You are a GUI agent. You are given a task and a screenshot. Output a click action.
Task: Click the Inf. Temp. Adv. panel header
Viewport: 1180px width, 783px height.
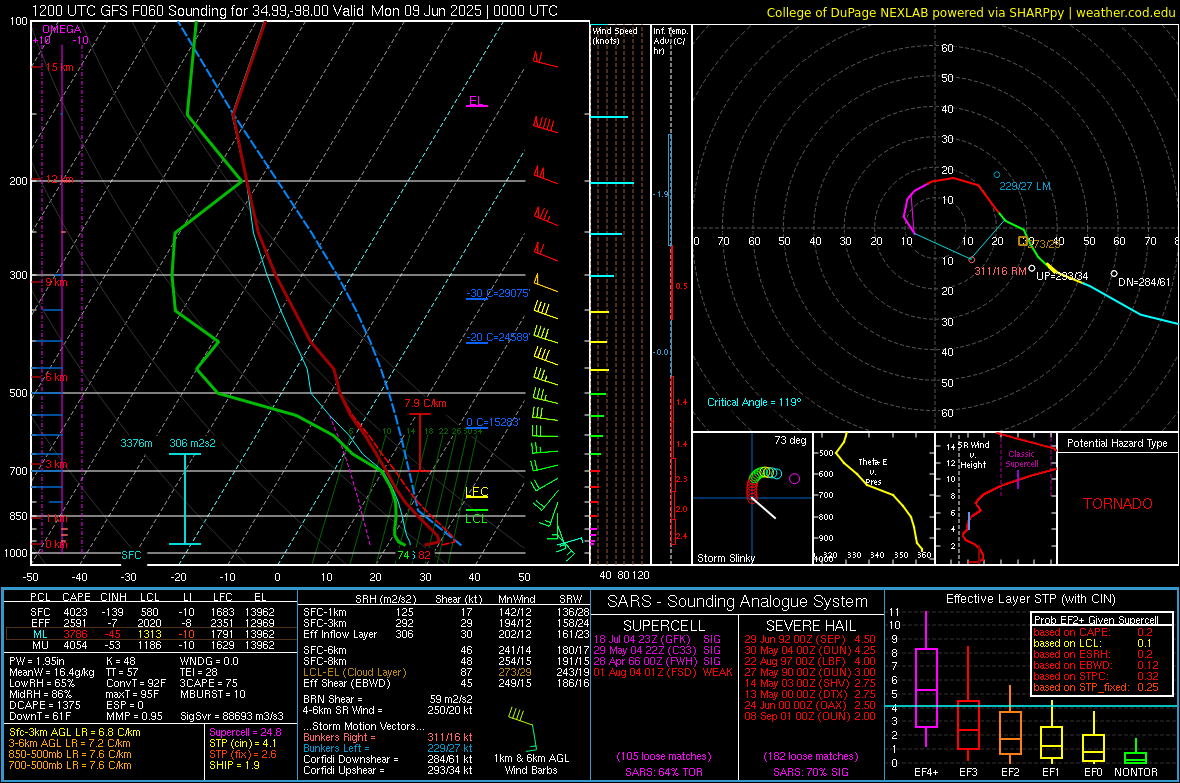click(670, 41)
